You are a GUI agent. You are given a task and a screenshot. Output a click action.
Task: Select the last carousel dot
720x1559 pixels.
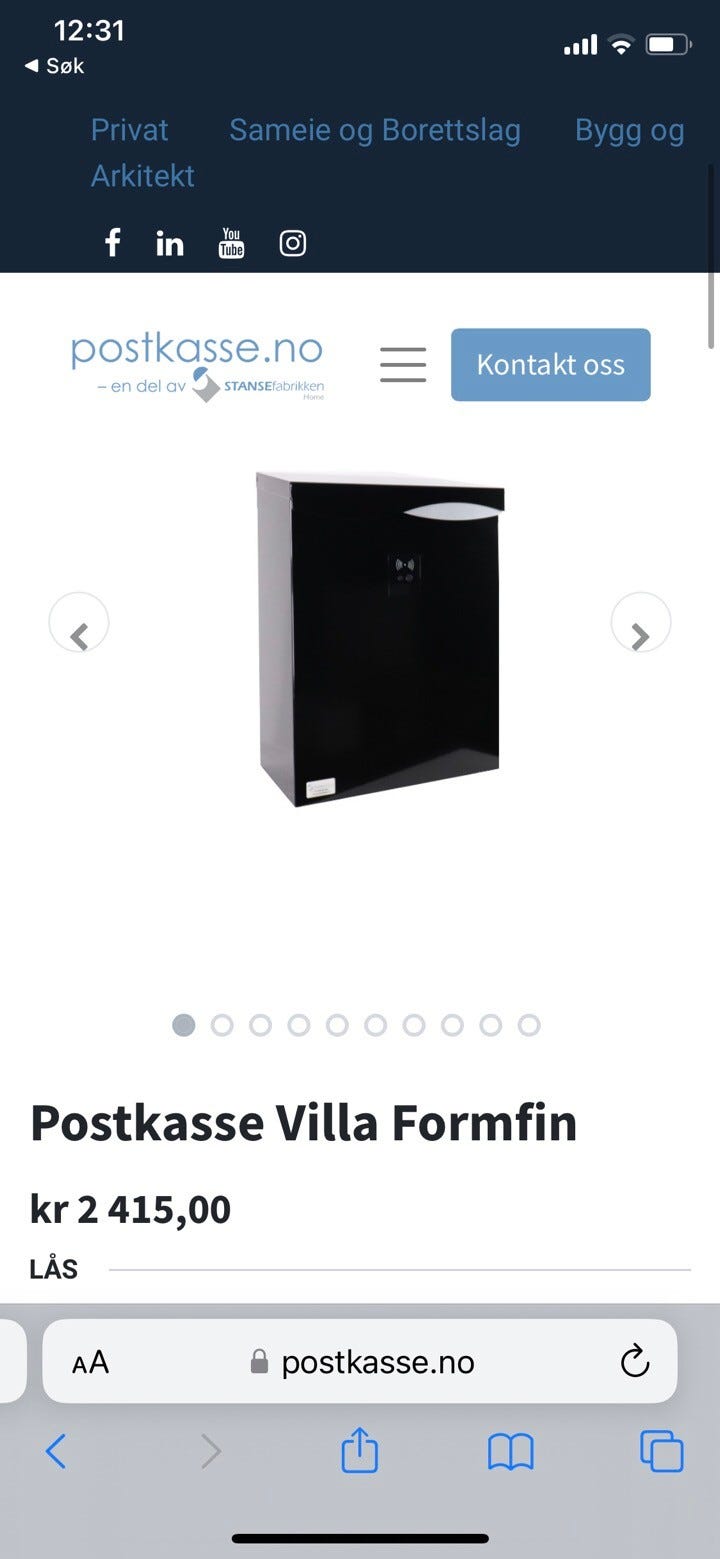point(529,1025)
